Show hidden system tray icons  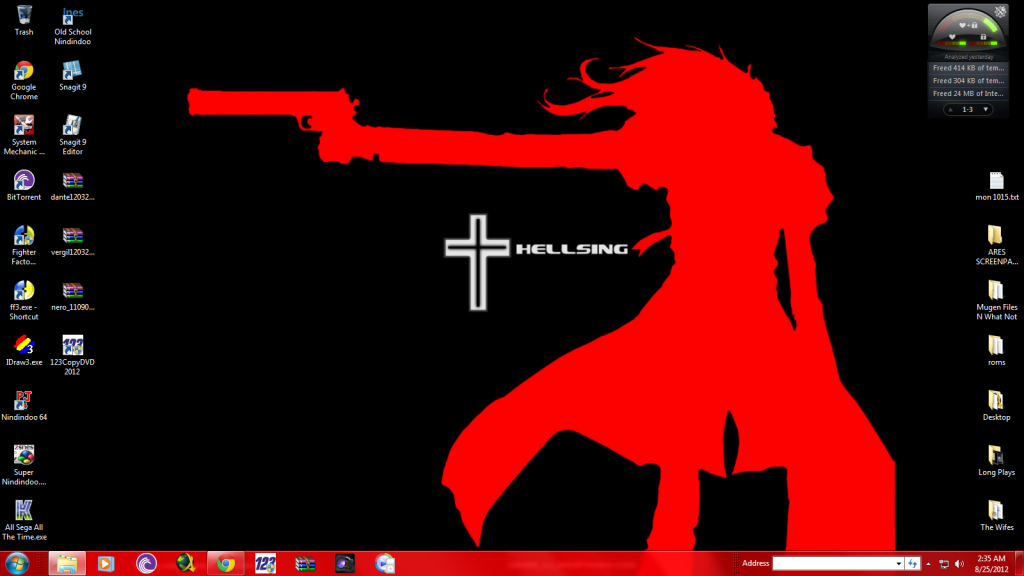coord(928,564)
